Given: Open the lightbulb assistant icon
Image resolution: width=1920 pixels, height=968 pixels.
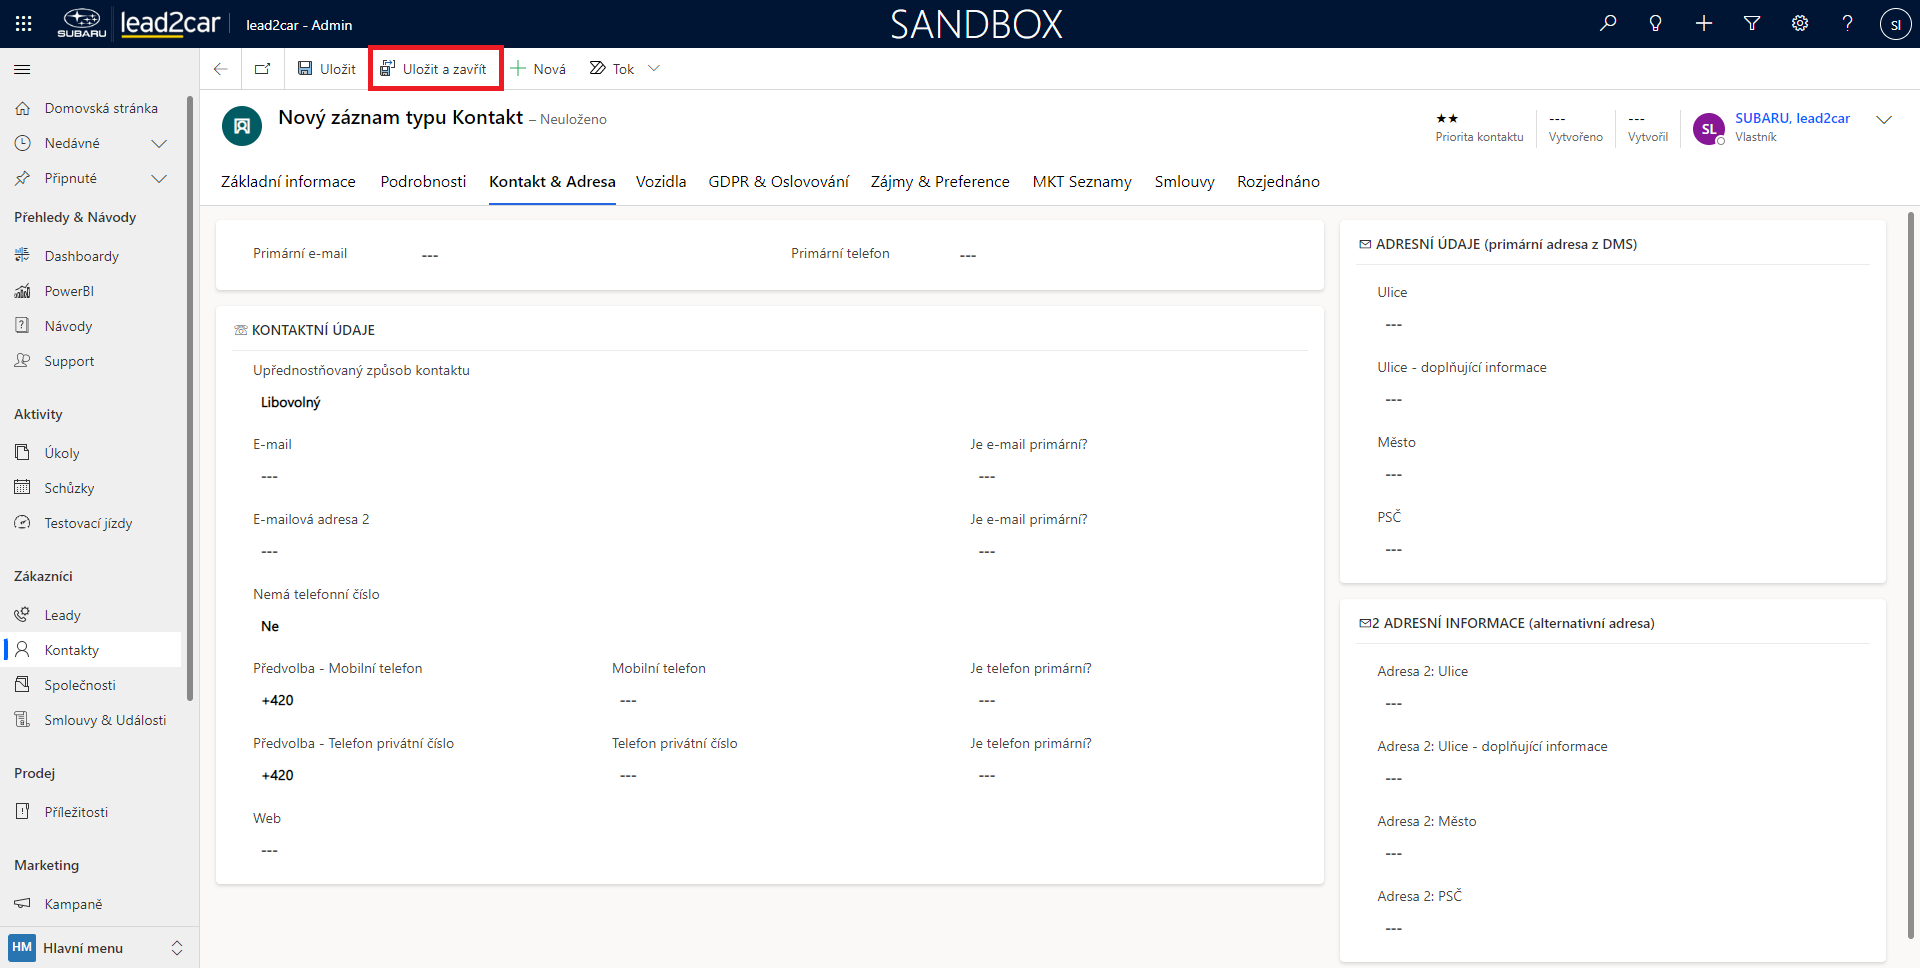Looking at the screenshot, I should click(x=1656, y=24).
